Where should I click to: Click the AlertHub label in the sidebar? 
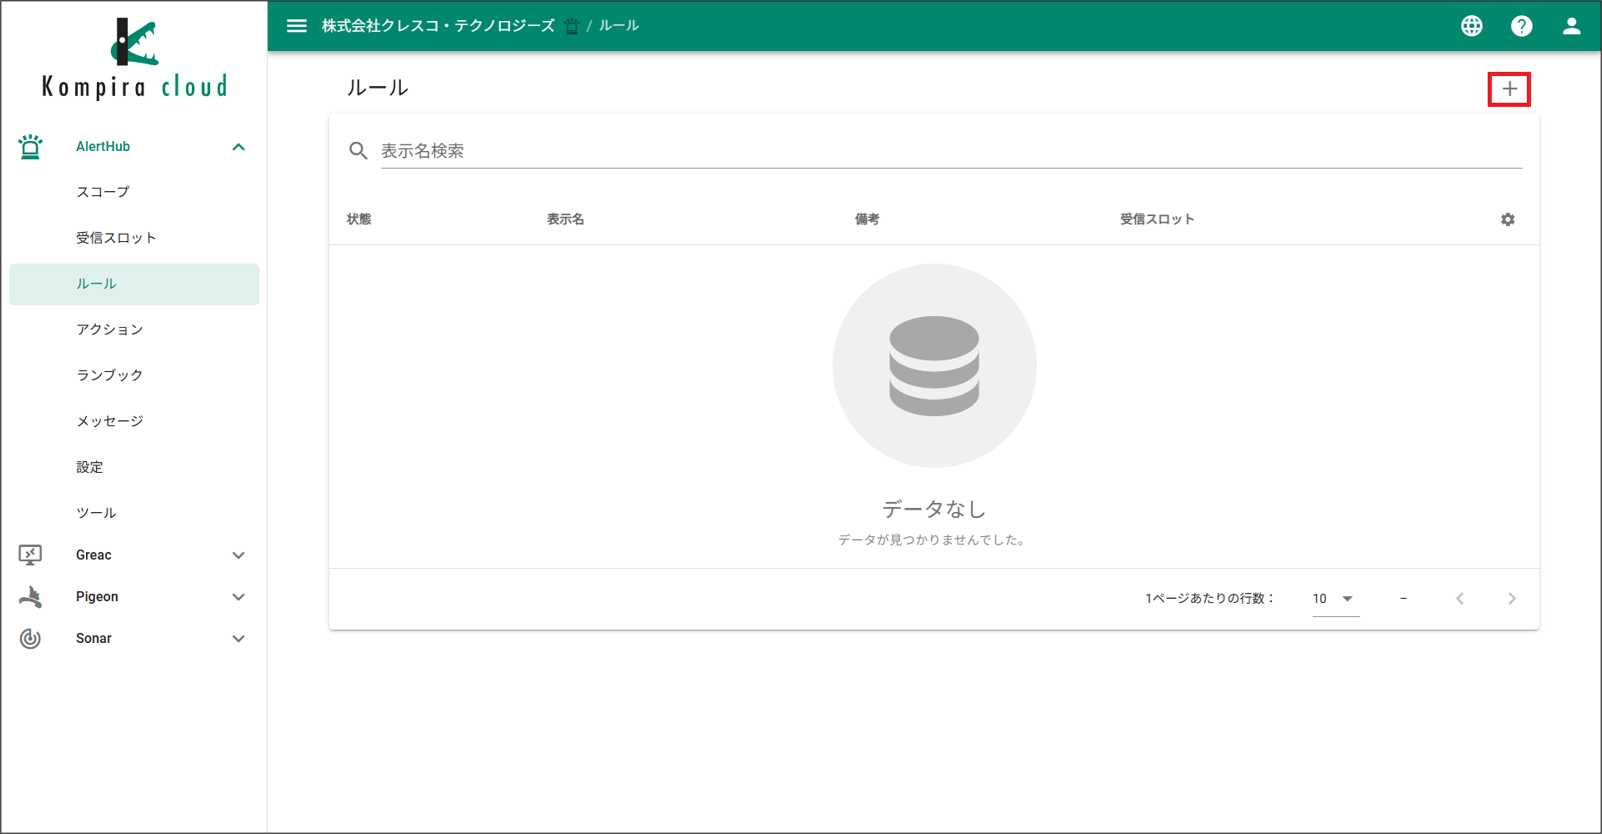[103, 147]
